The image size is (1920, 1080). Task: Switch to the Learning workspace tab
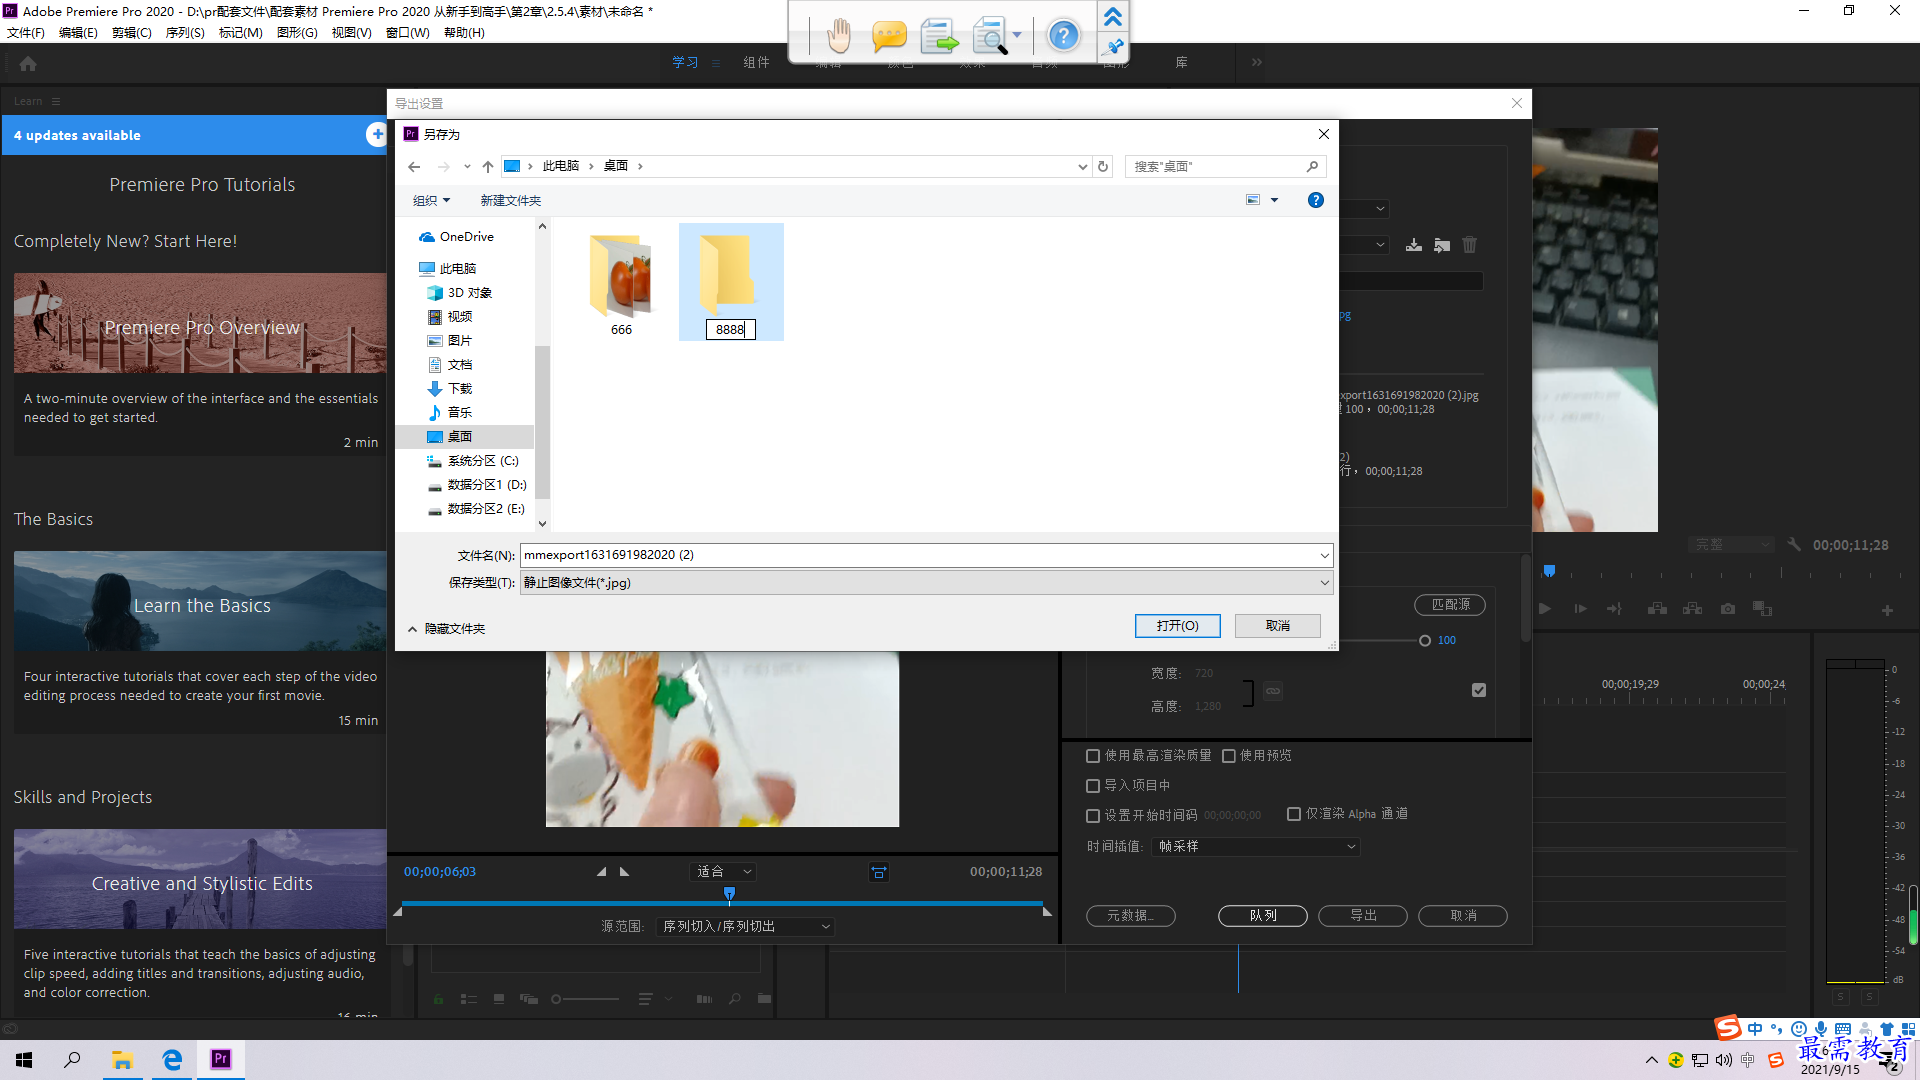tap(685, 62)
